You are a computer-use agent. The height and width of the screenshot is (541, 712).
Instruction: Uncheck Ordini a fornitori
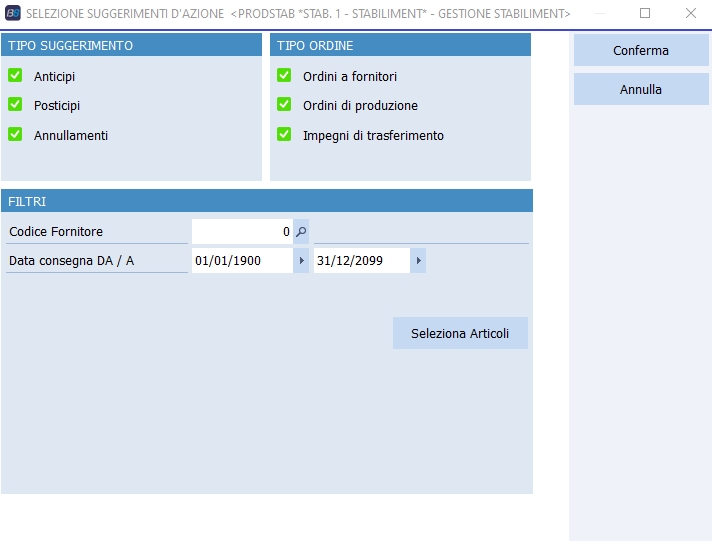click(x=284, y=75)
